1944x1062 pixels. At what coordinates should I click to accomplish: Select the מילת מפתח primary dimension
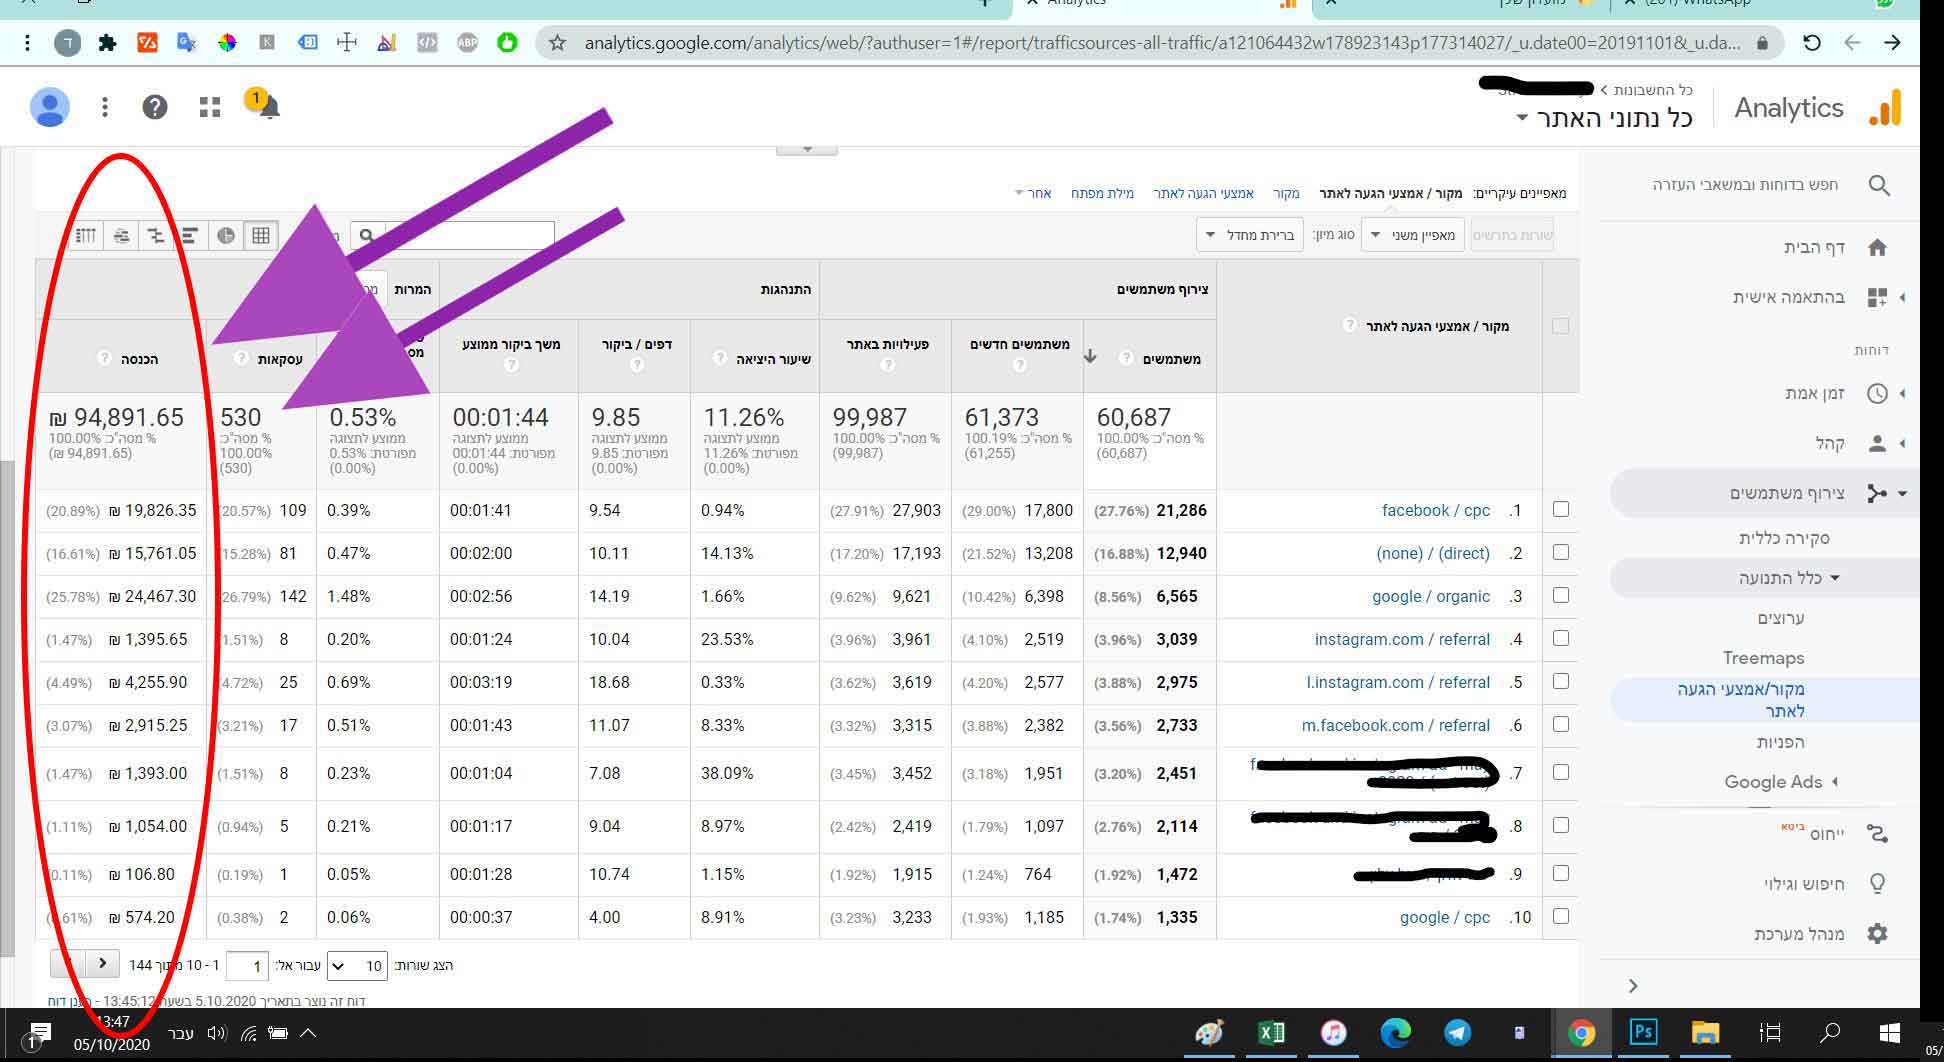1102,193
